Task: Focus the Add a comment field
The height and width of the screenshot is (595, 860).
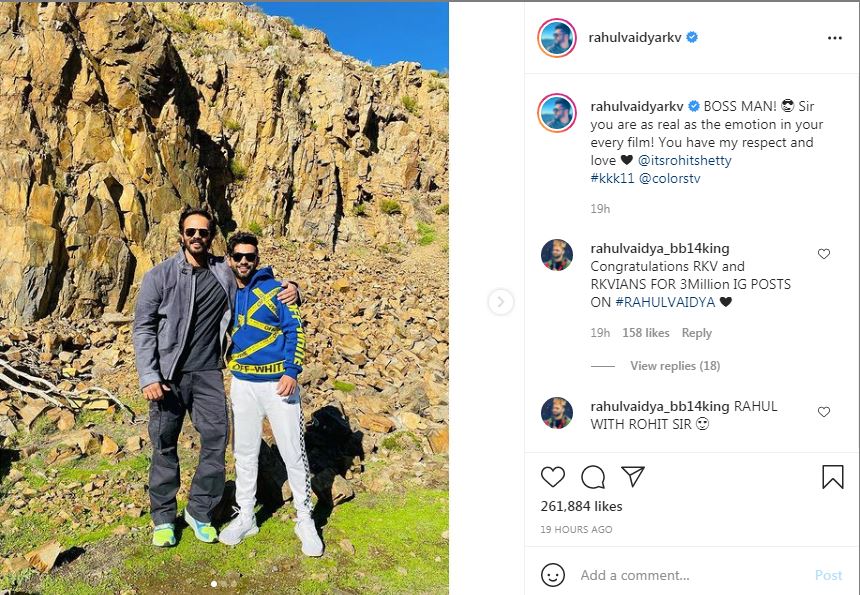Action: pyautogui.click(x=691, y=575)
